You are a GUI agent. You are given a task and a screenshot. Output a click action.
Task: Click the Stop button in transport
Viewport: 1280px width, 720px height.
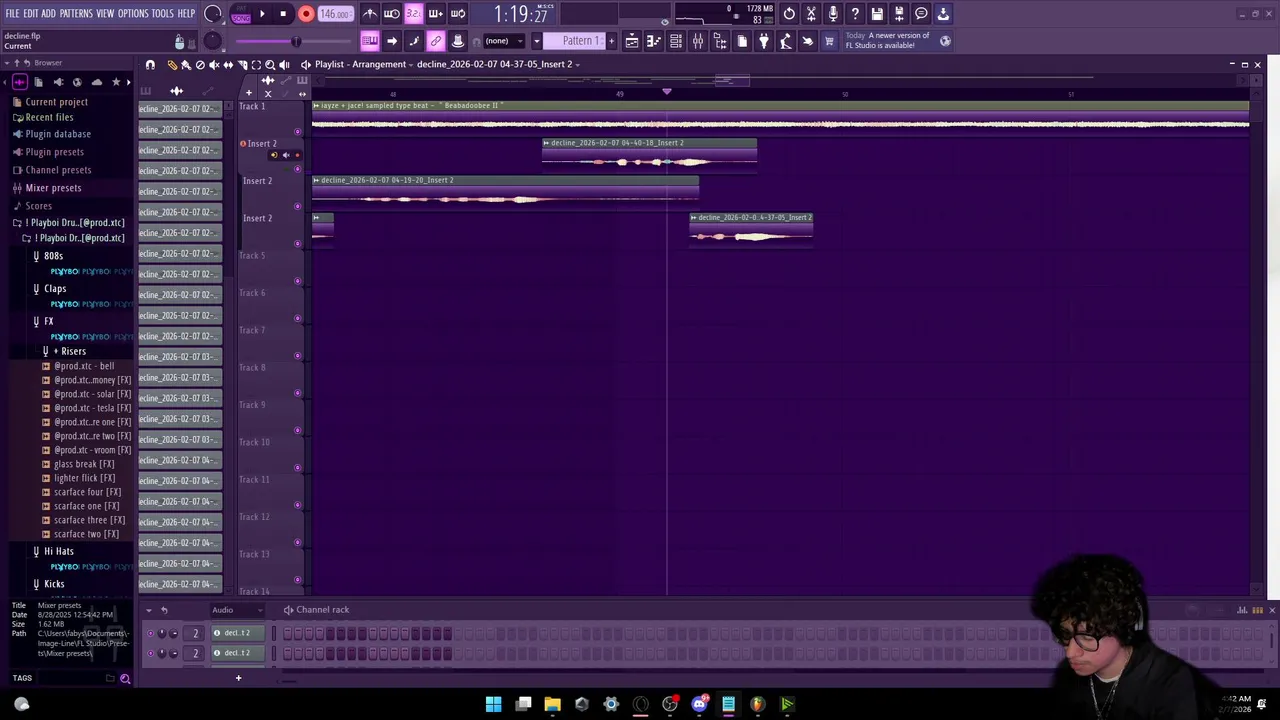tap(283, 14)
